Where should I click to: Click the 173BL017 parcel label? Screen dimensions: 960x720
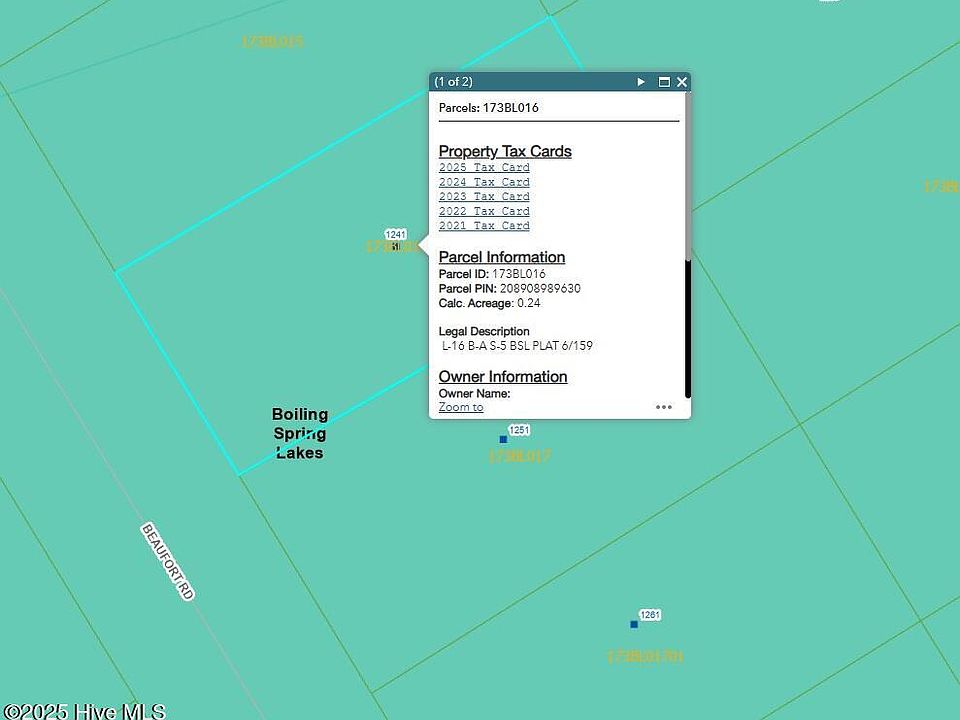519,456
